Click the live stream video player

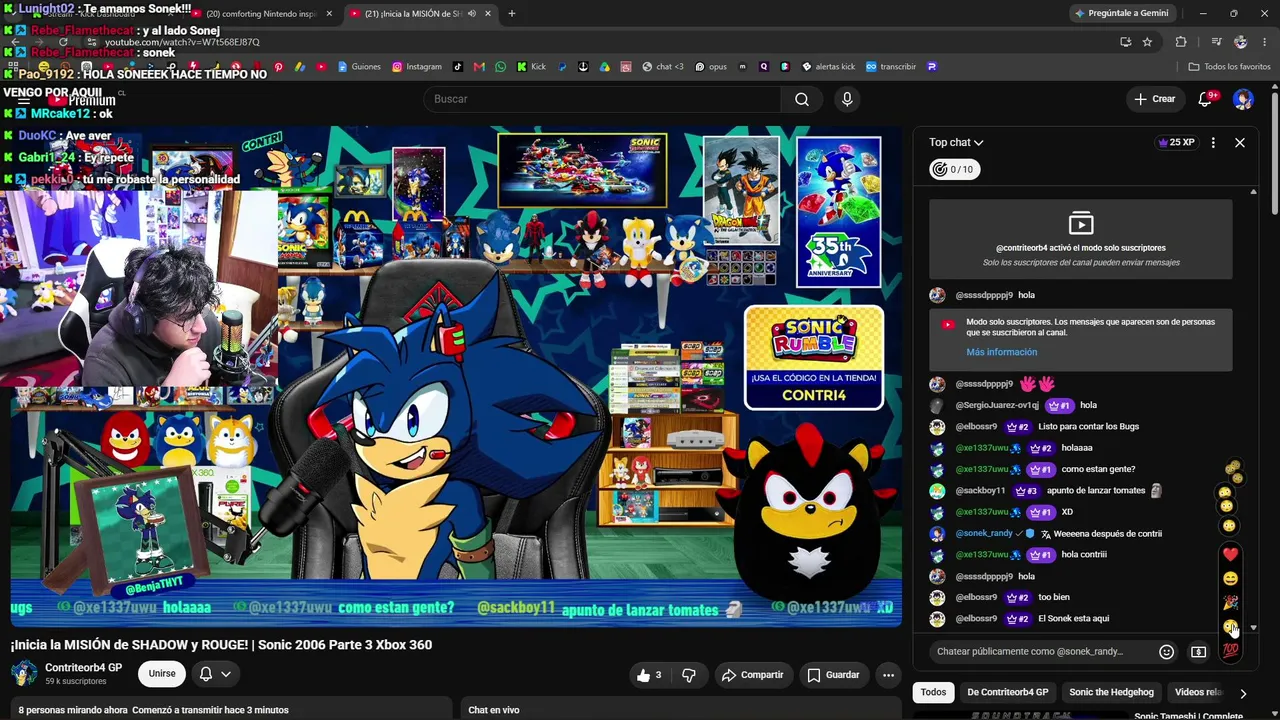click(456, 377)
